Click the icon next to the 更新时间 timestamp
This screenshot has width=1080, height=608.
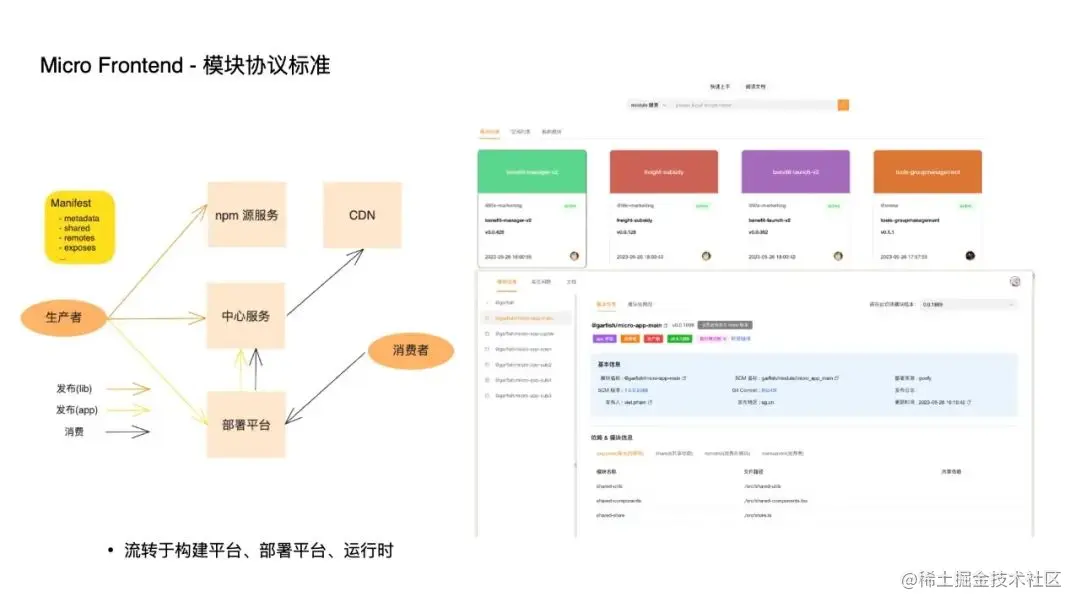[972, 402]
